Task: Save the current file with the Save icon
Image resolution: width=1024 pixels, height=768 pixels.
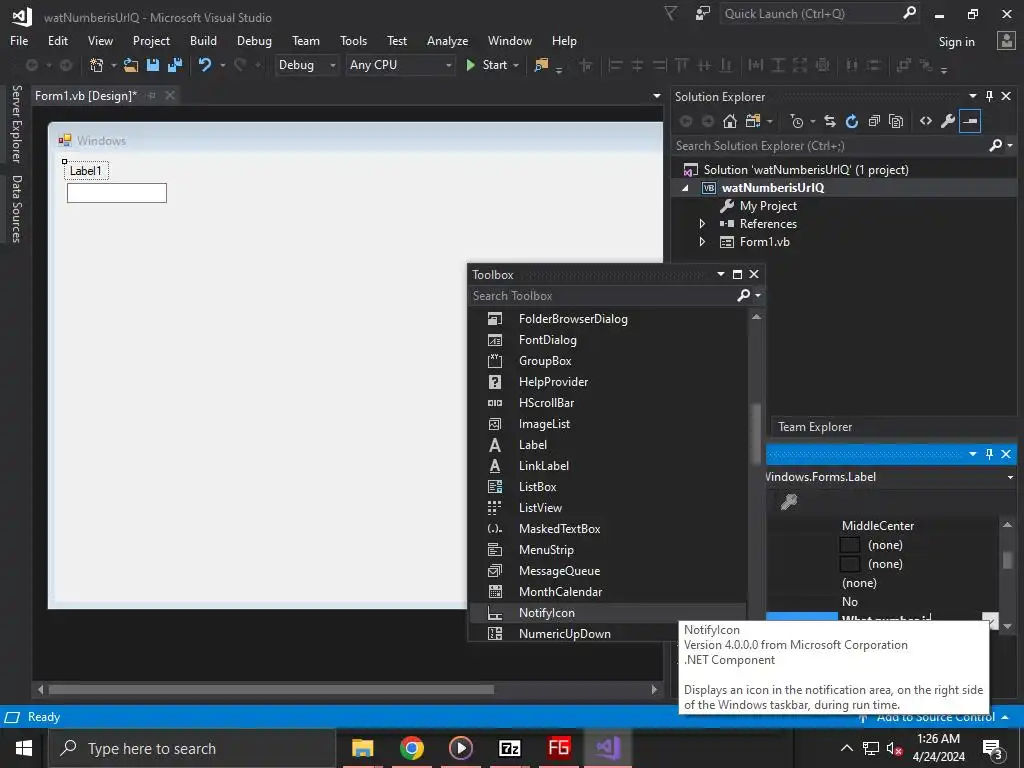Action: 153,65
